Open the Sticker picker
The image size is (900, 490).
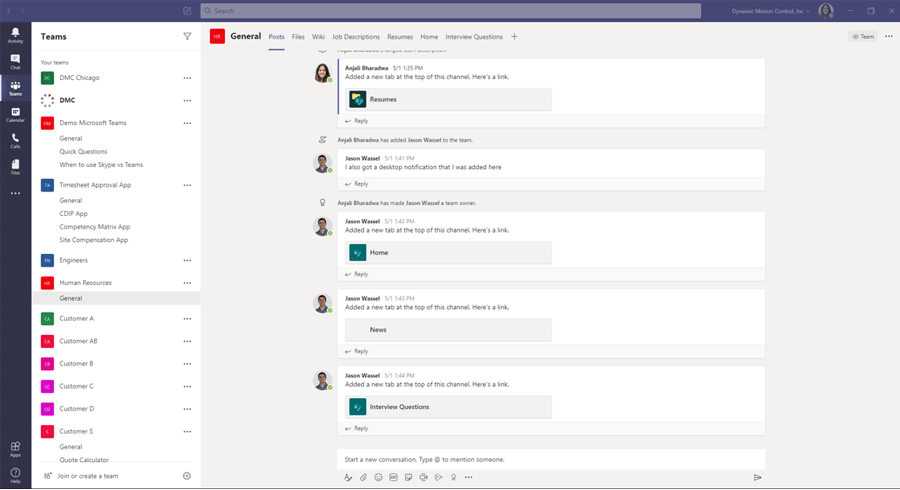point(408,477)
